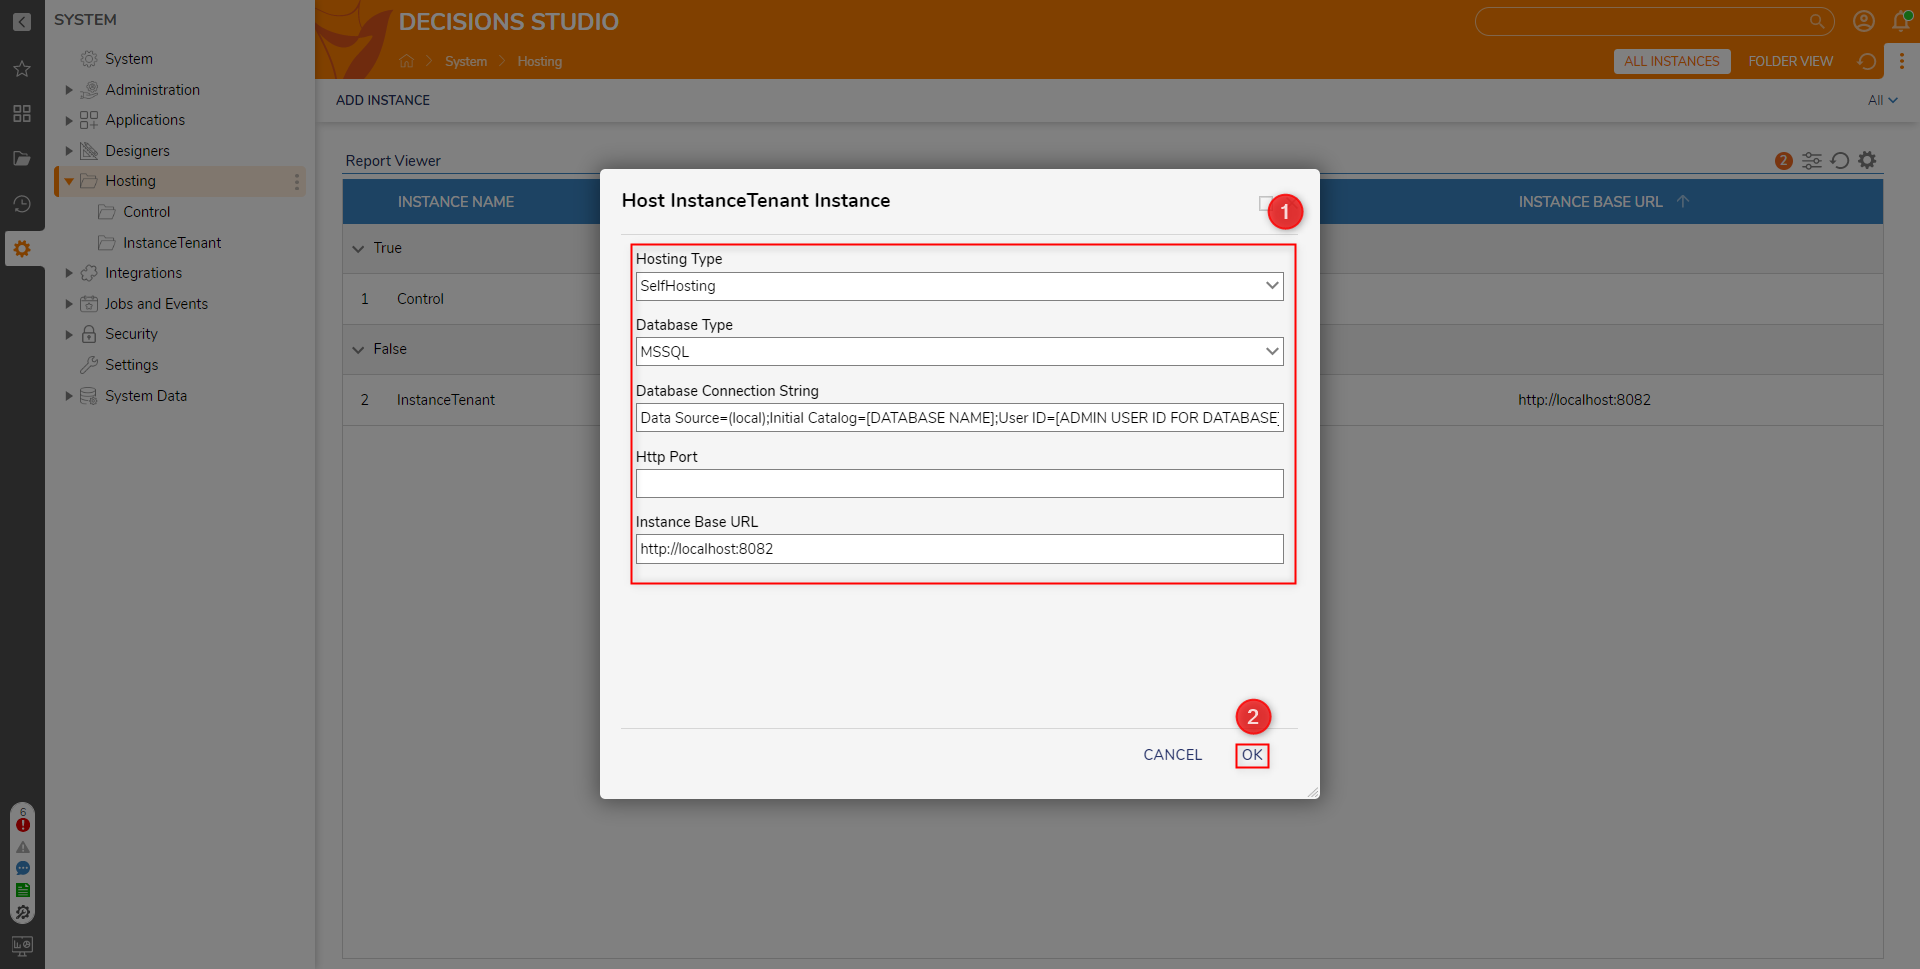Open the blue chat bubble icon
The width and height of the screenshot is (1920, 969).
click(23, 868)
